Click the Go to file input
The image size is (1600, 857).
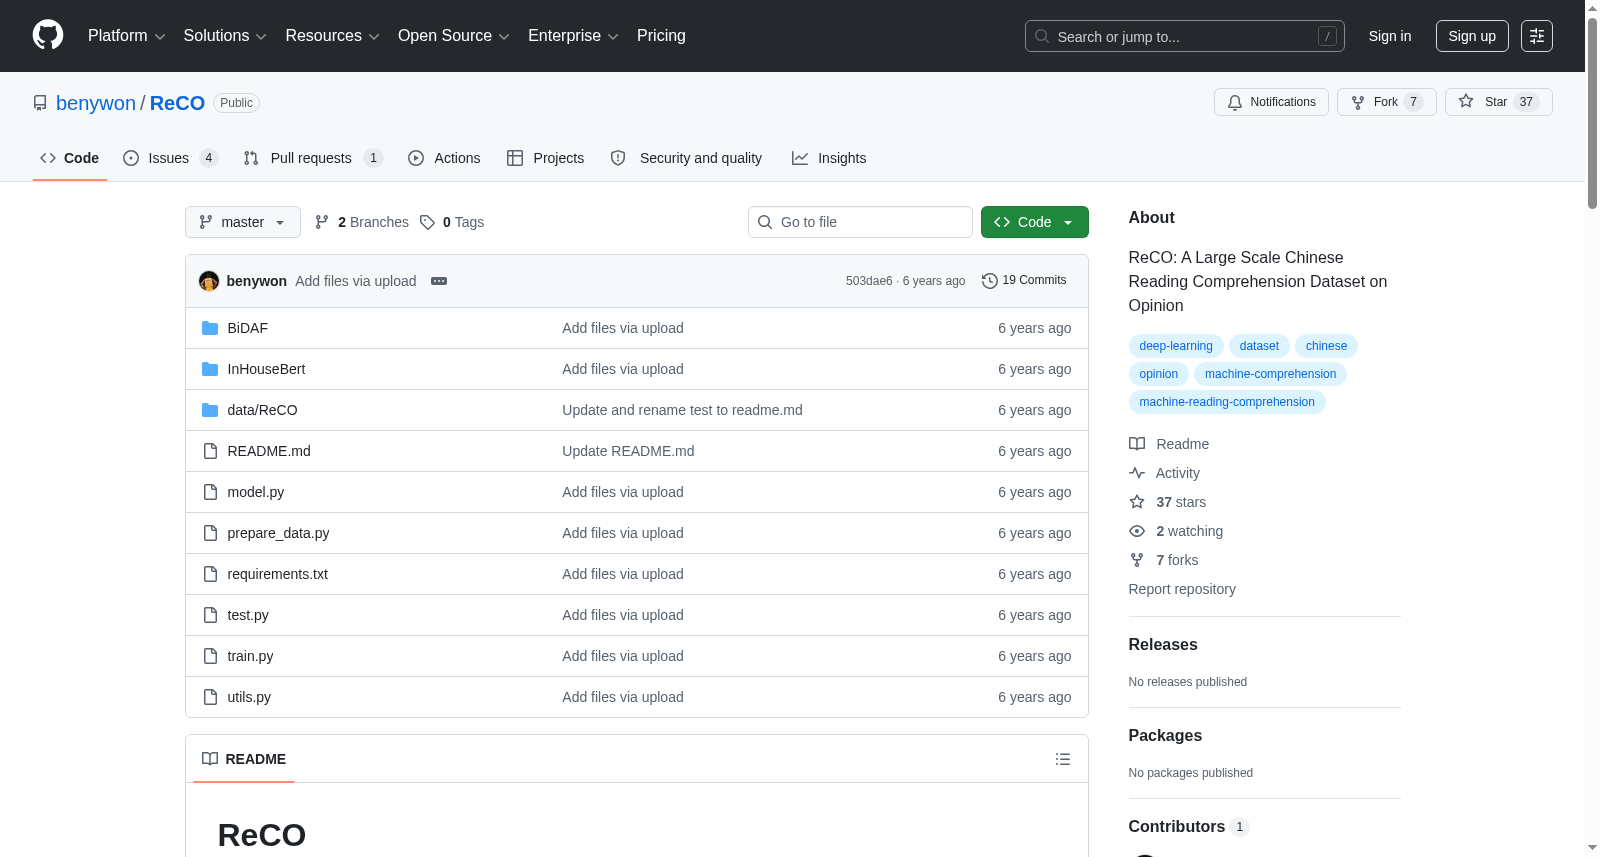coord(860,222)
